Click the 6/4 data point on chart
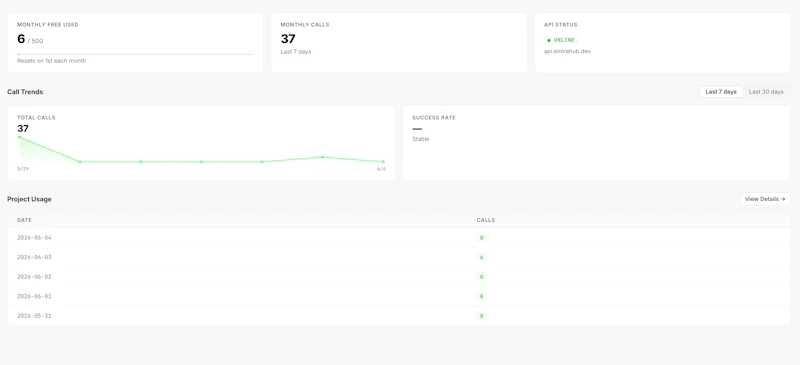 coord(383,162)
